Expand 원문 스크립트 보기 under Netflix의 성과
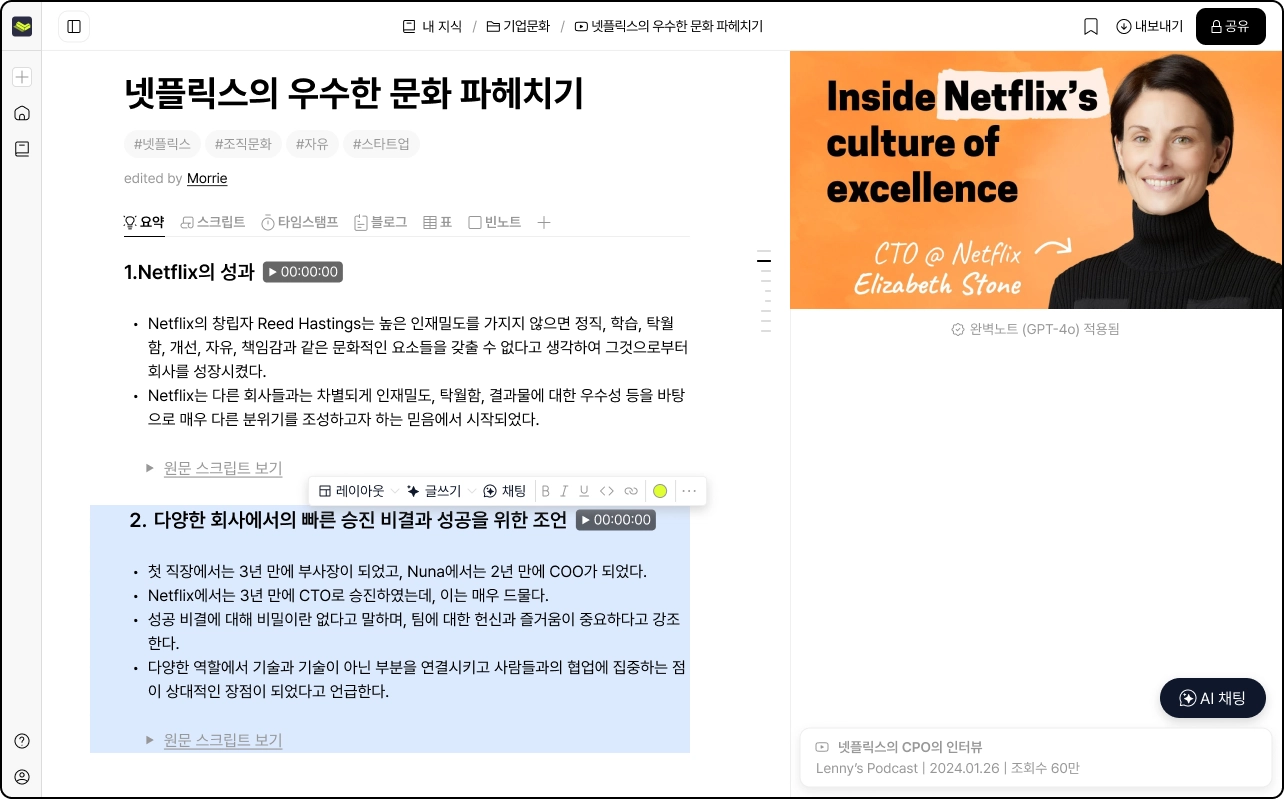 [214, 468]
